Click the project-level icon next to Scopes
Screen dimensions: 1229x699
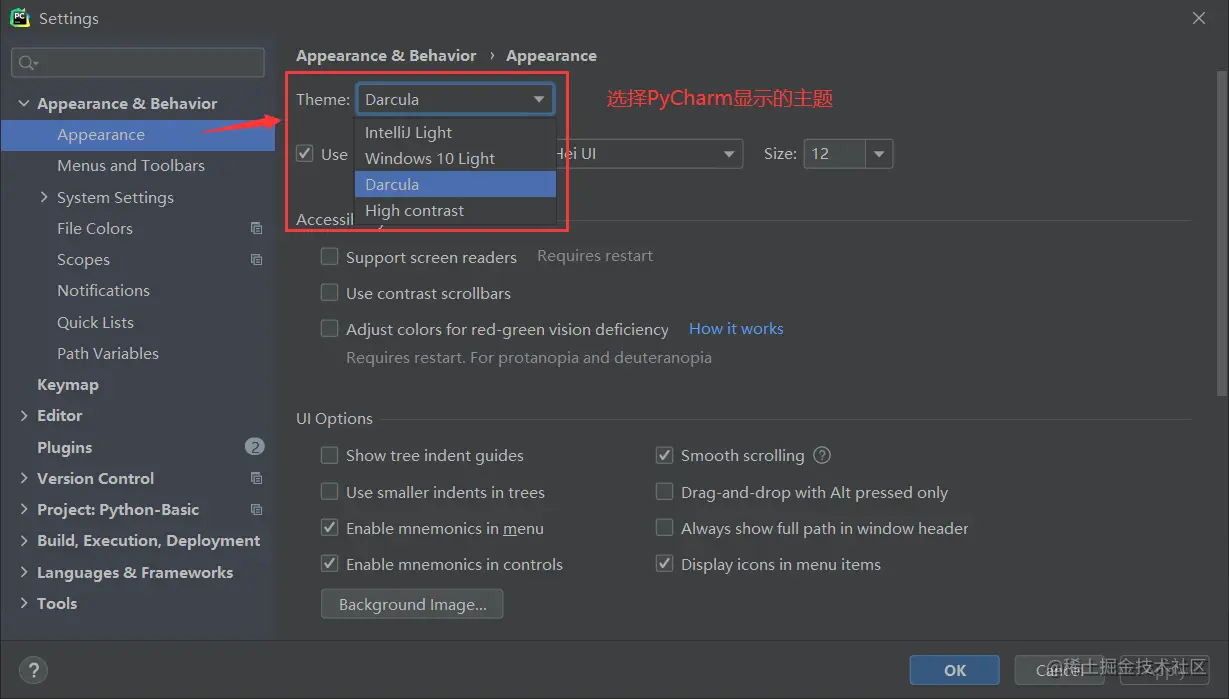[256, 259]
